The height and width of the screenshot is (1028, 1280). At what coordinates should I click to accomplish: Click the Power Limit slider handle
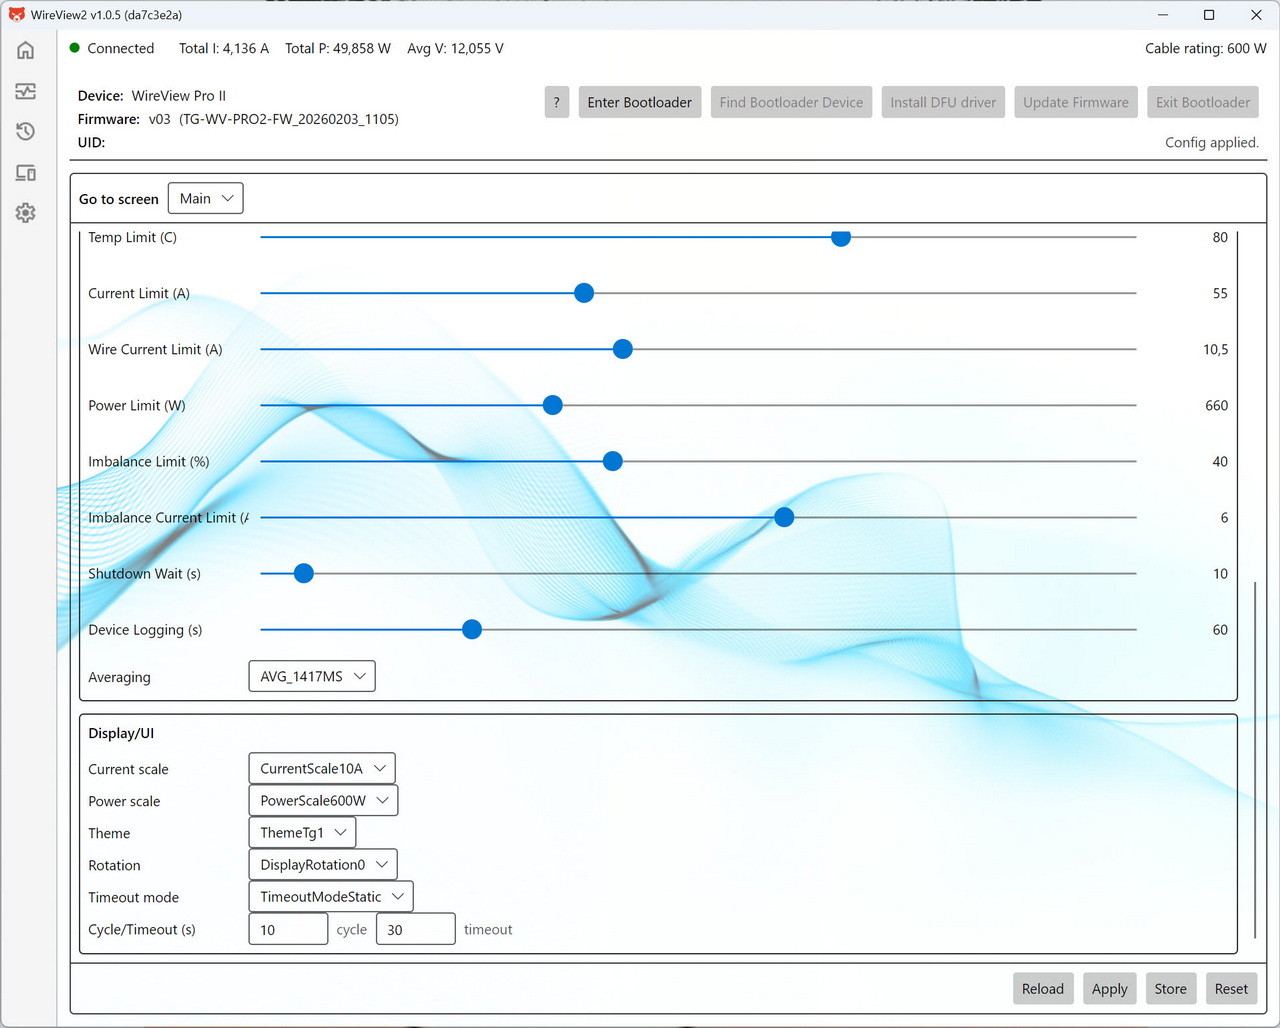click(x=552, y=405)
